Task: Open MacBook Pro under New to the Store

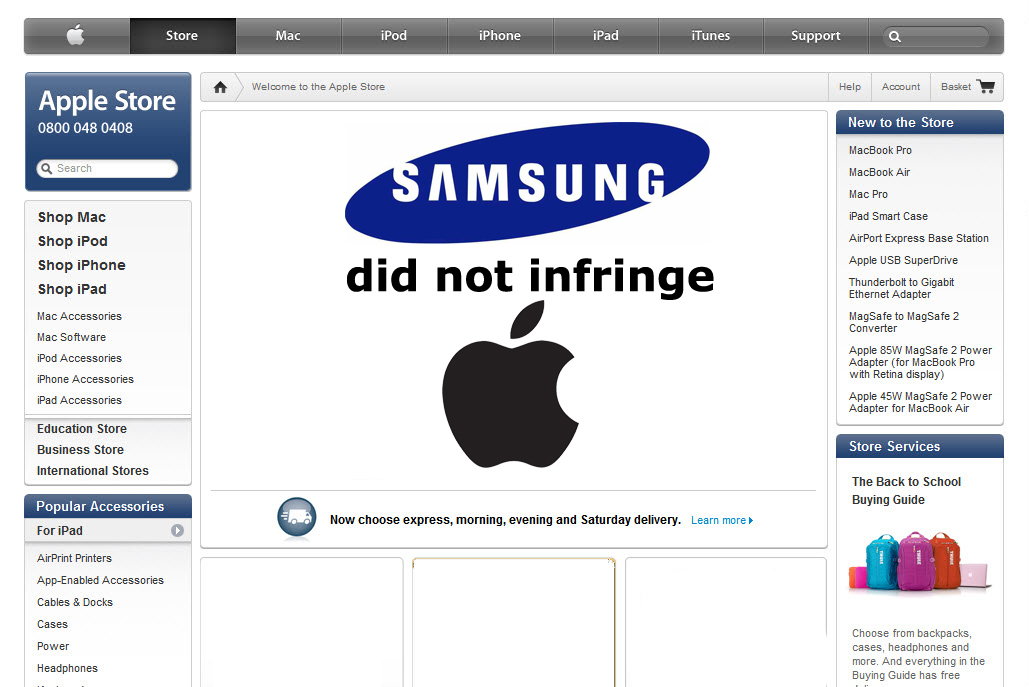Action: [x=880, y=150]
